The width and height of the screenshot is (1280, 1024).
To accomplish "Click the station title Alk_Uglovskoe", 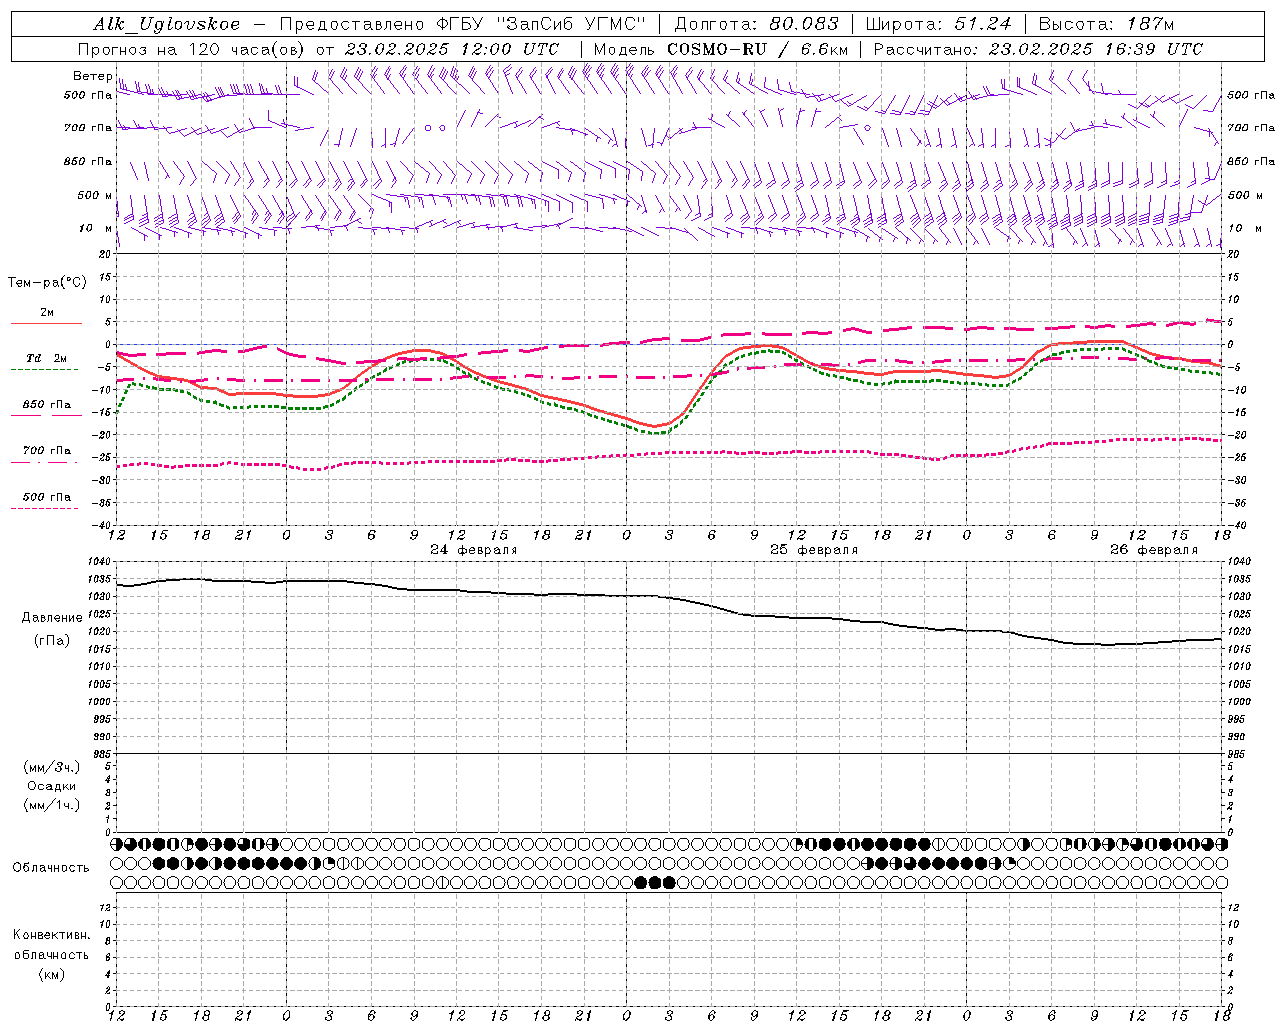I will [166, 24].
